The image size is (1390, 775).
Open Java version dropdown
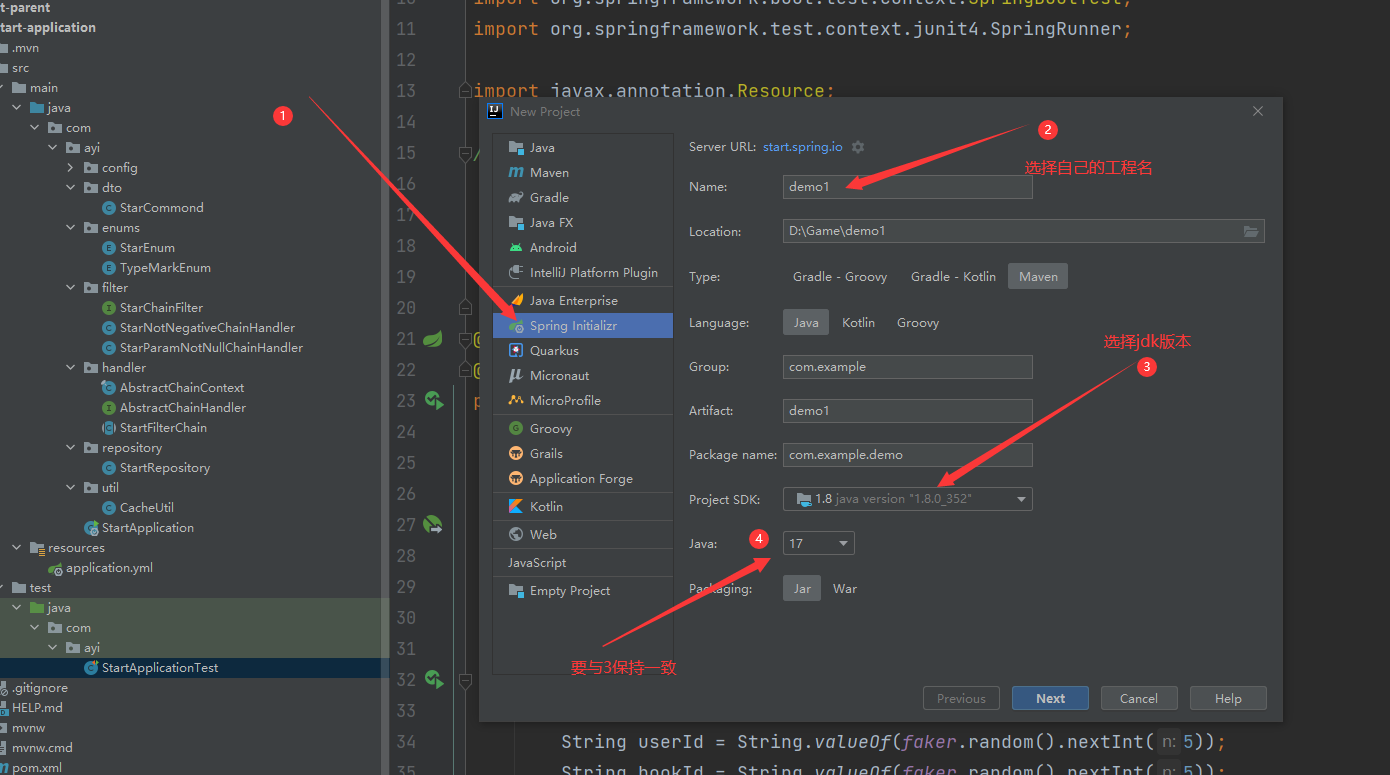coord(819,543)
